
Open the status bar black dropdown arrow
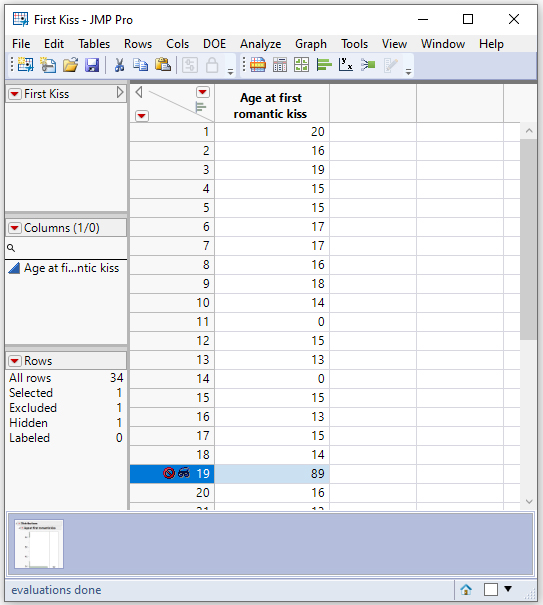(508, 589)
